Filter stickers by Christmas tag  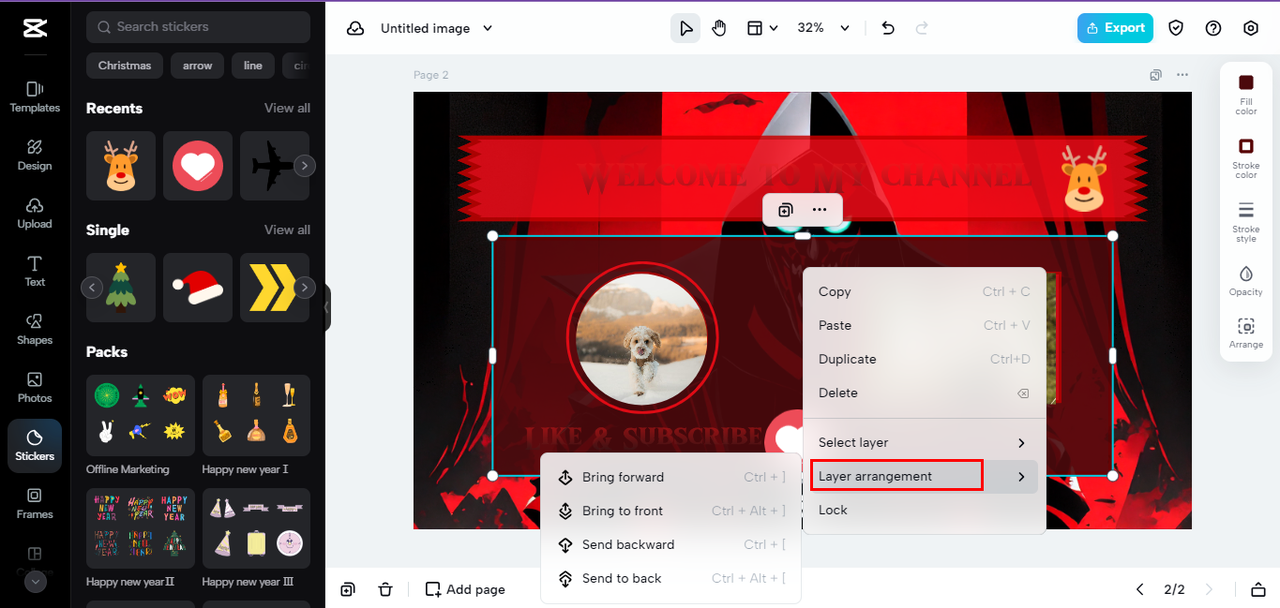coord(125,66)
